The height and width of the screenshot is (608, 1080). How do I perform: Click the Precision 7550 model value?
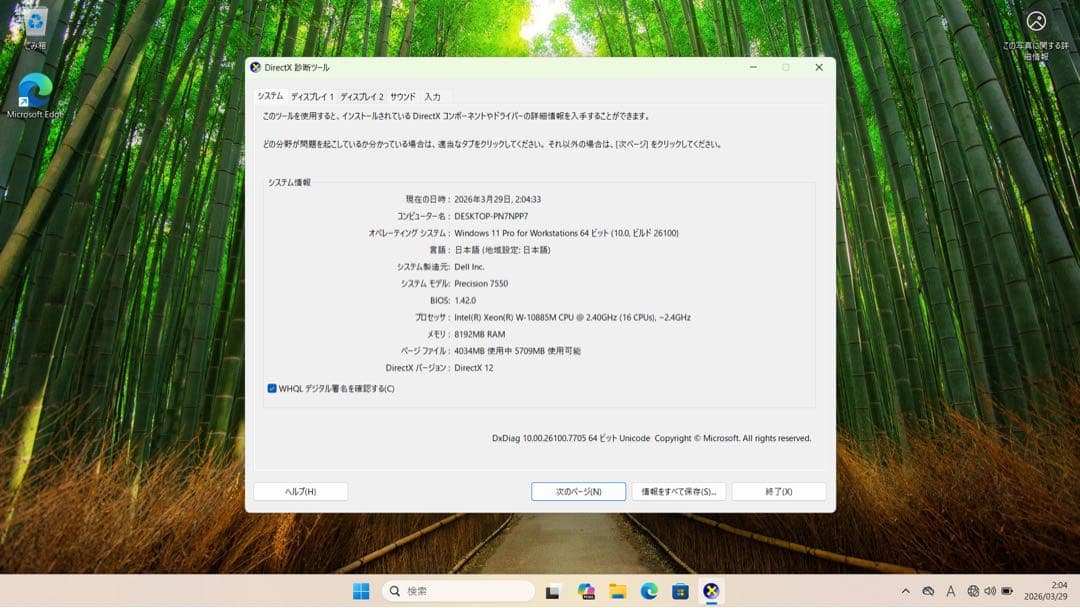coord(481,284)
